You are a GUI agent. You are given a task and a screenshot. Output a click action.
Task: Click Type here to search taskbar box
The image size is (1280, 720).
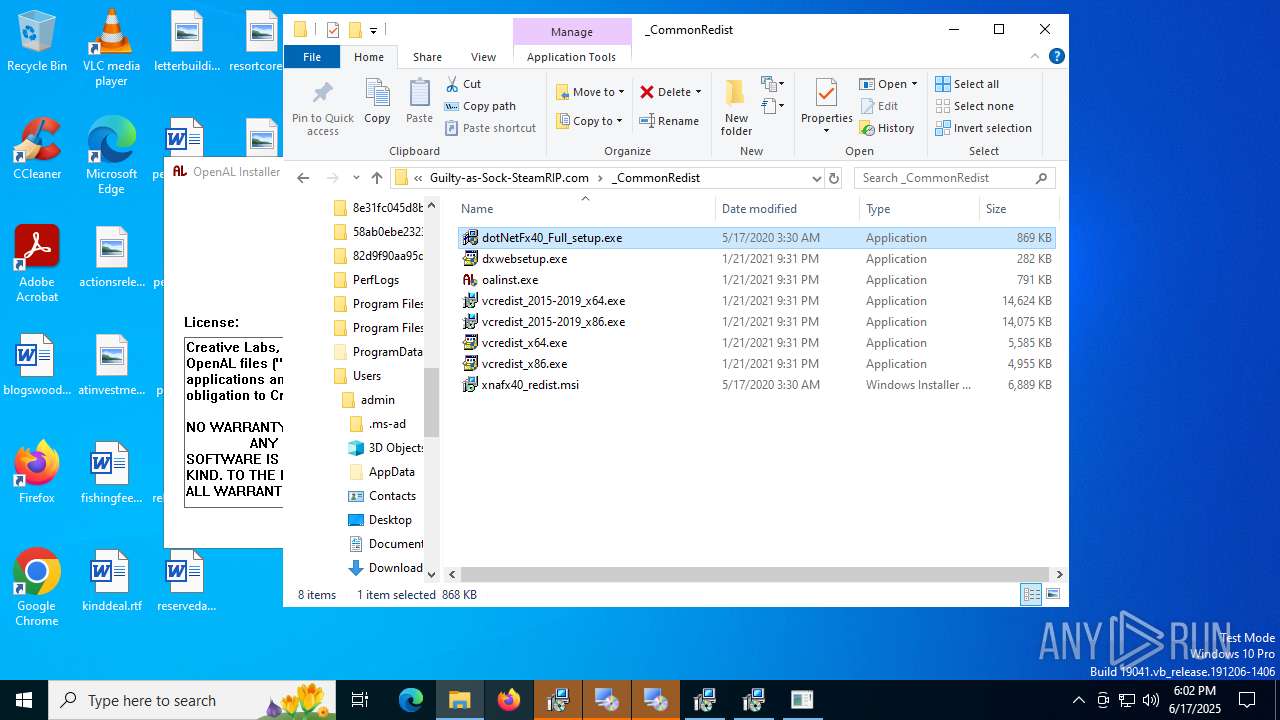click(192, 700)
